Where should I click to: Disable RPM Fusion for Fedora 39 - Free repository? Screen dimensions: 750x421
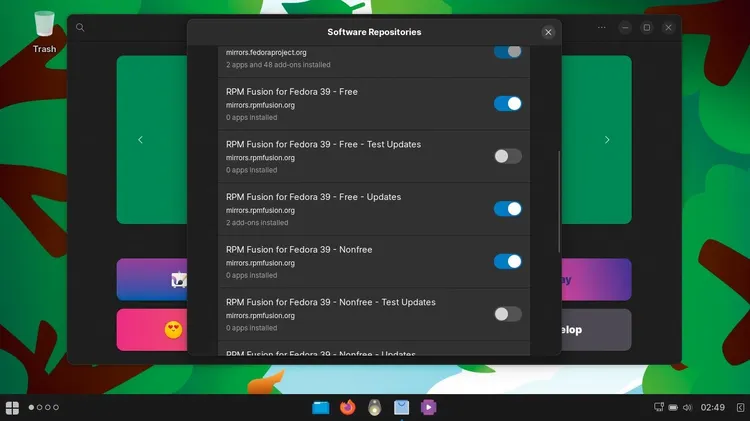coord(507,103)
